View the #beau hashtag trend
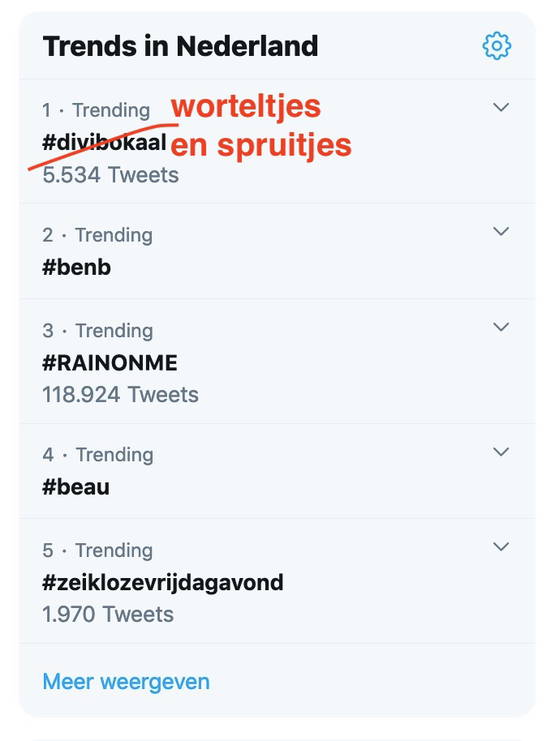The height and width of the screenshot is (741, 555). [76, 487]
